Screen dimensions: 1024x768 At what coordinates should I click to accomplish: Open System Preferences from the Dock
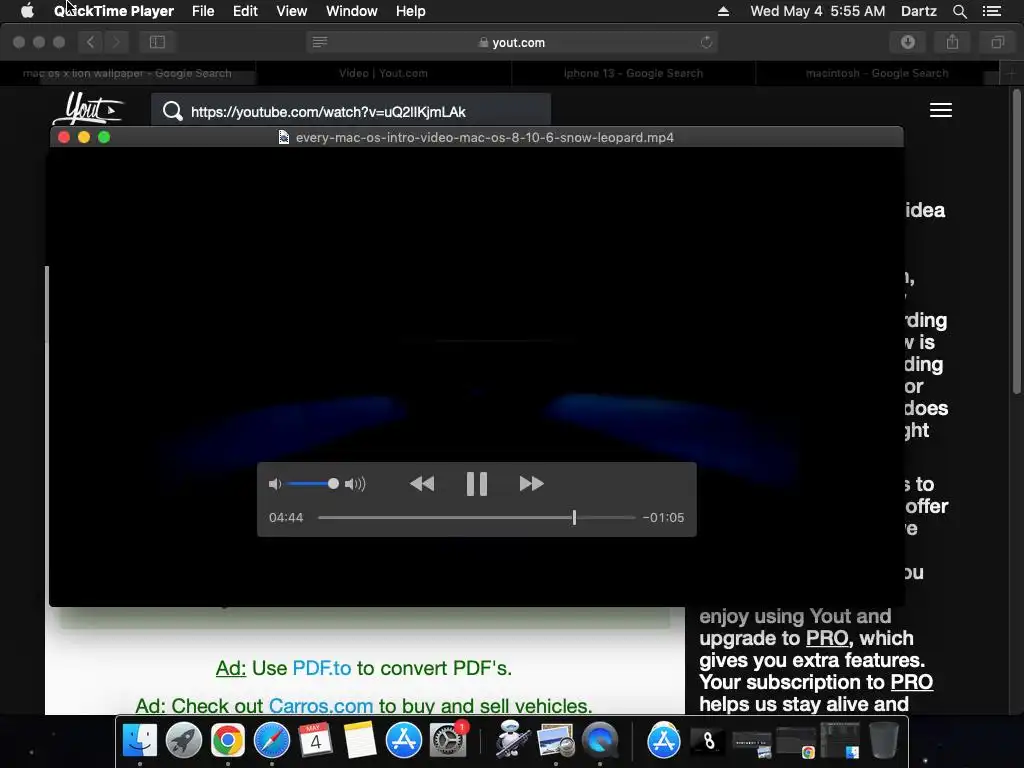pyautogui.click(x=448, y=741)
